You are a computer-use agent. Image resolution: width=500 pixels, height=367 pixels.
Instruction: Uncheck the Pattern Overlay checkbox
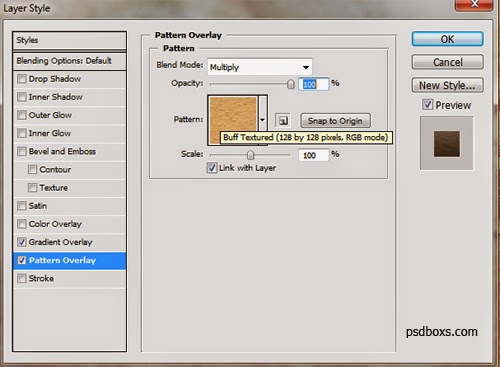click(22, 260)
